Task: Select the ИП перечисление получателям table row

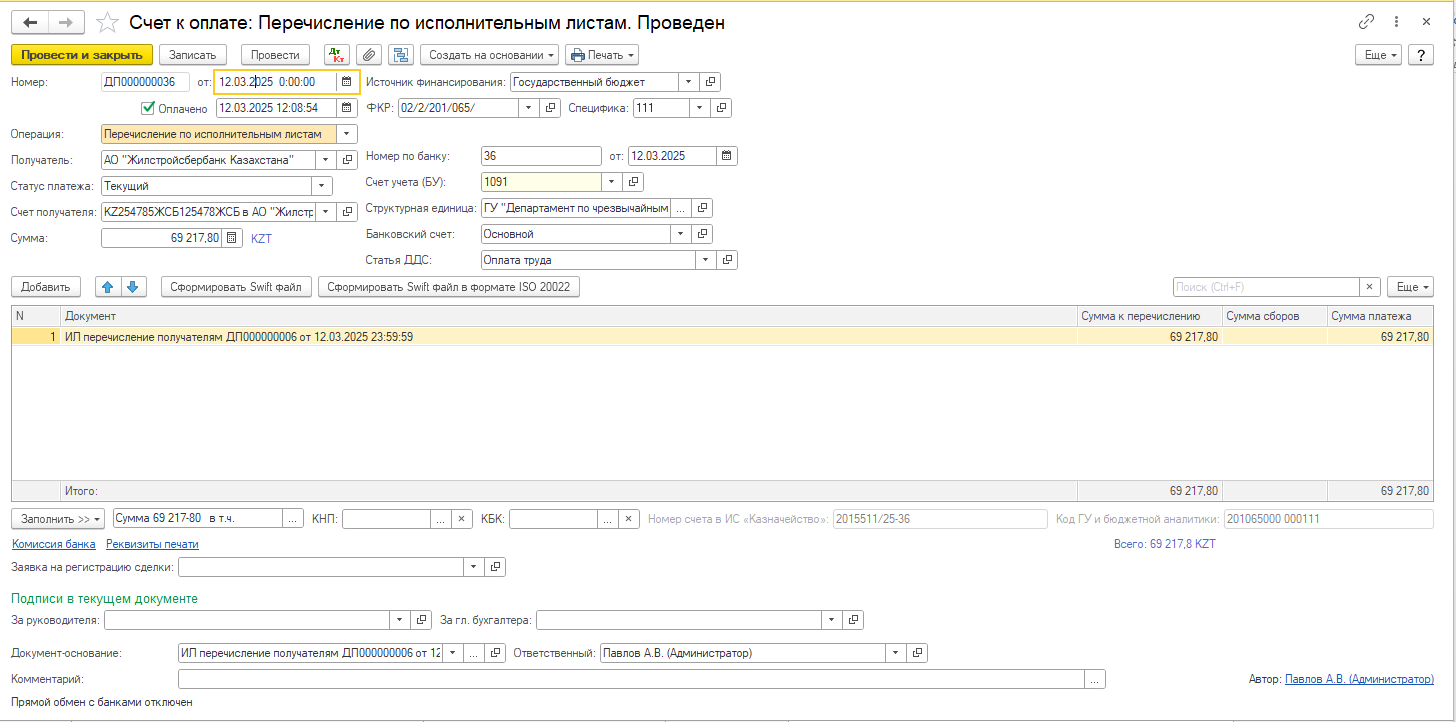Action: click(x=500, y=338)
